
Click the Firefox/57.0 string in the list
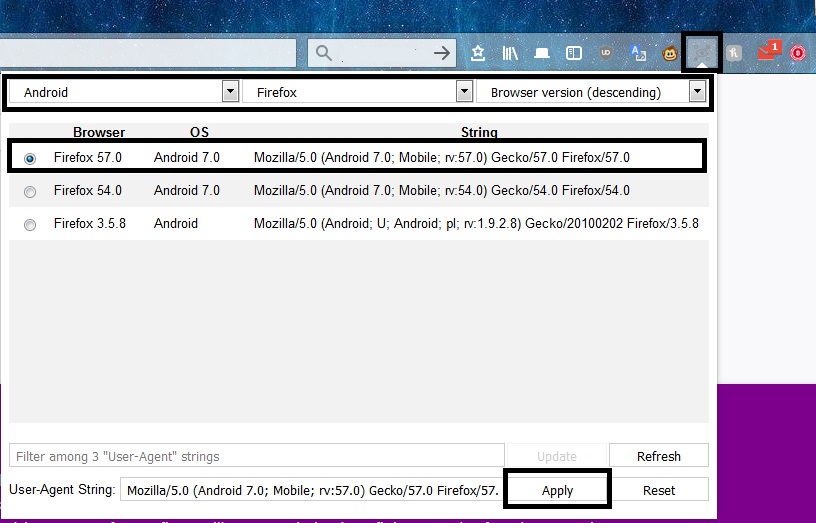(442, 157)
